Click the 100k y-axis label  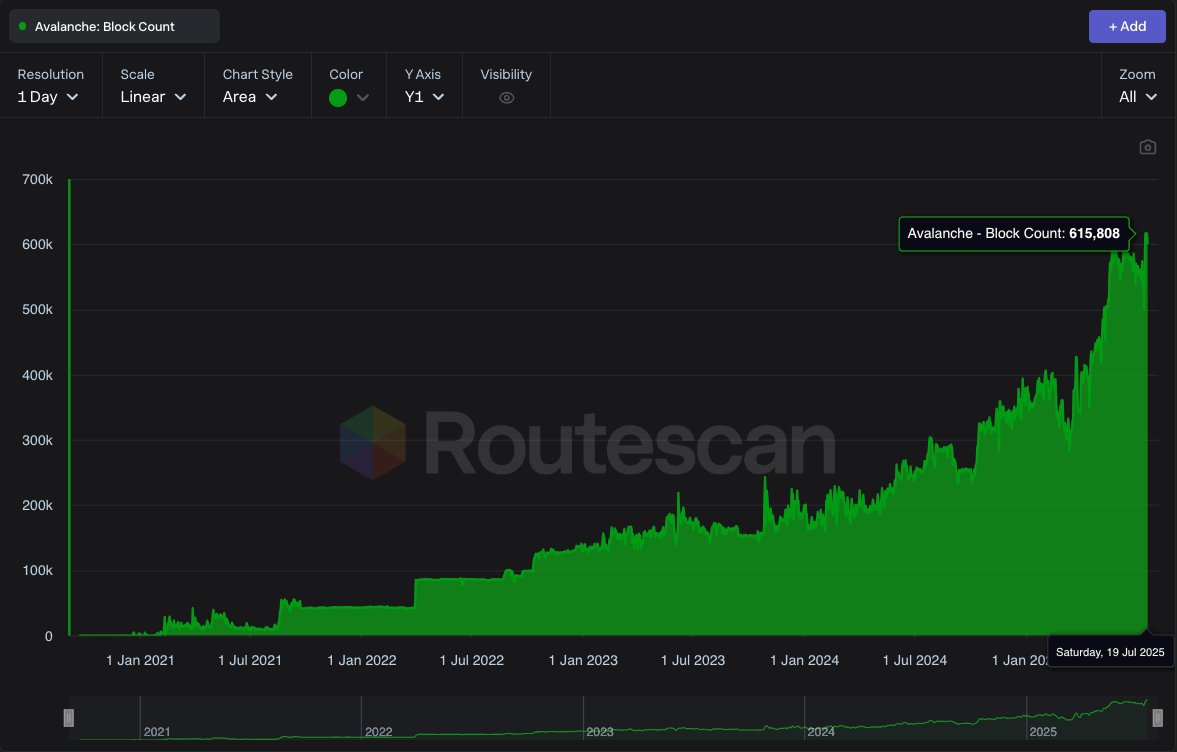(x=38, y=571)
